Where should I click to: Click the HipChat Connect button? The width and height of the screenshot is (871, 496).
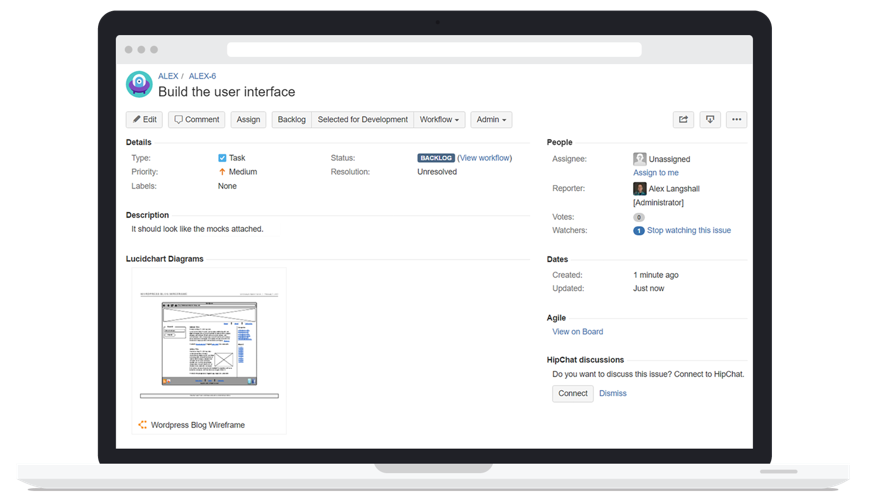(573, 393)
